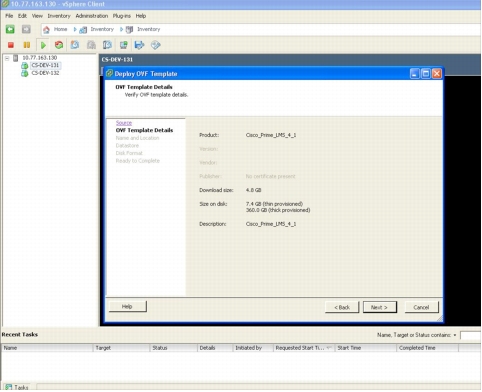Click the Take Snapshot toolbar icon
The image size is (482, 392).
[75, 45]
